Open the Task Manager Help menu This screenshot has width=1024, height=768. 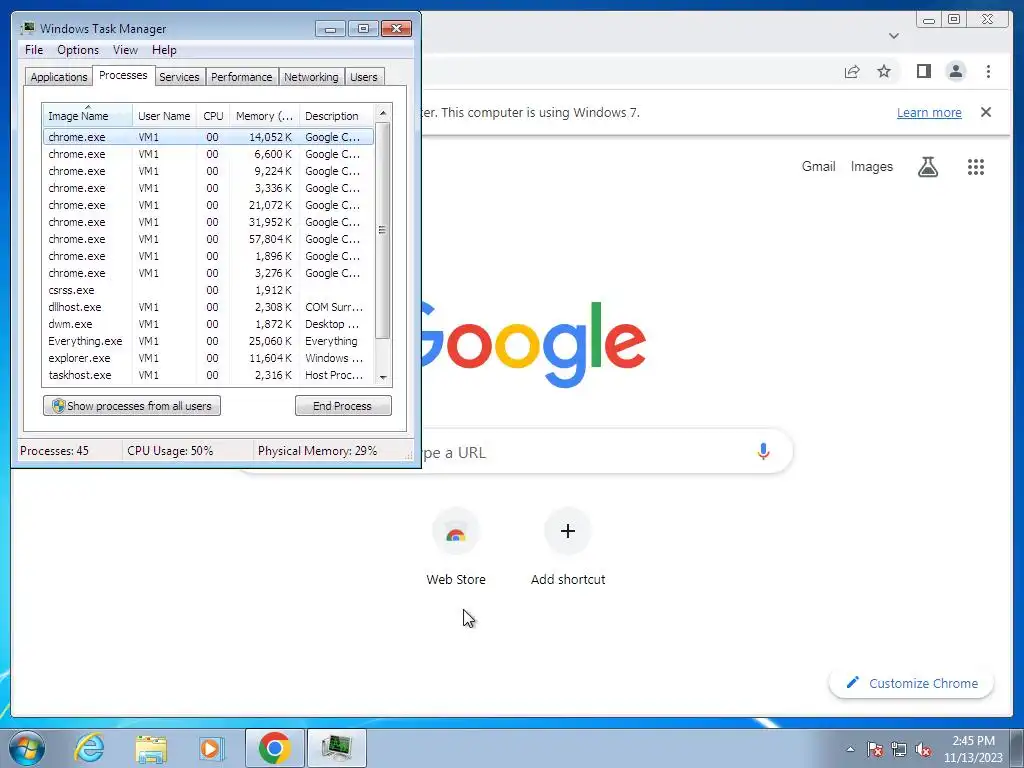(164, 50)
